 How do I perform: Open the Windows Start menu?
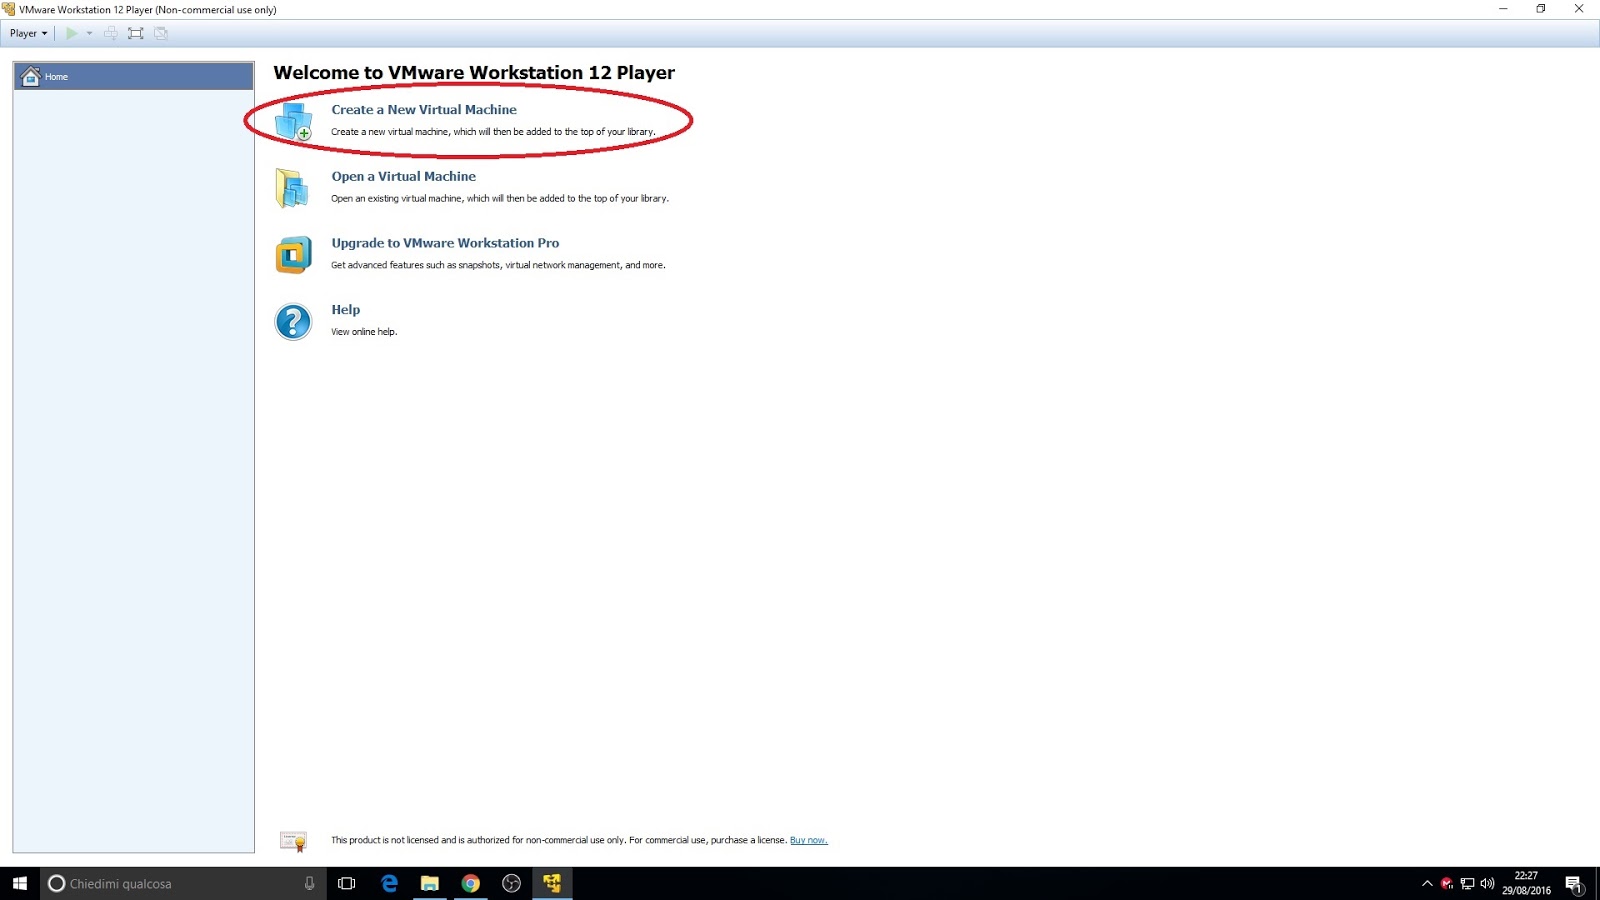coord(20,883)
